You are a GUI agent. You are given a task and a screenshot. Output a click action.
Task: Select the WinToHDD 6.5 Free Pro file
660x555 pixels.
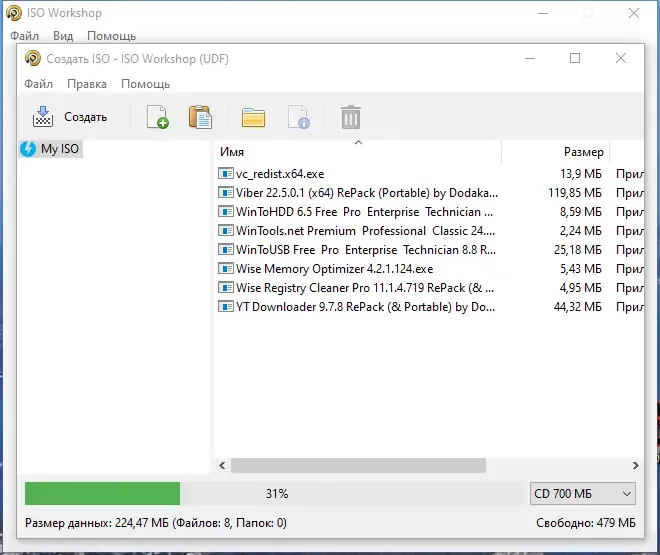coord(364,212)
